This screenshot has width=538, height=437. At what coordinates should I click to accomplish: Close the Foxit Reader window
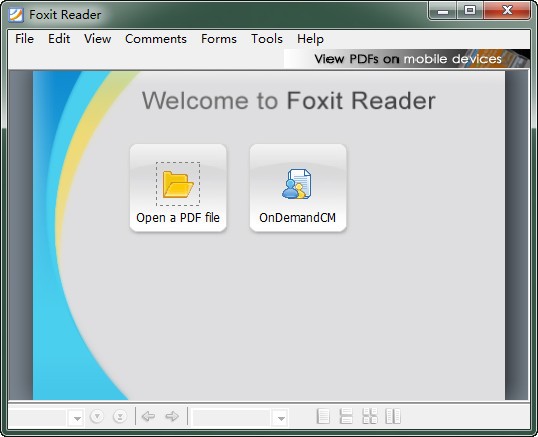(x=507, y=11)
